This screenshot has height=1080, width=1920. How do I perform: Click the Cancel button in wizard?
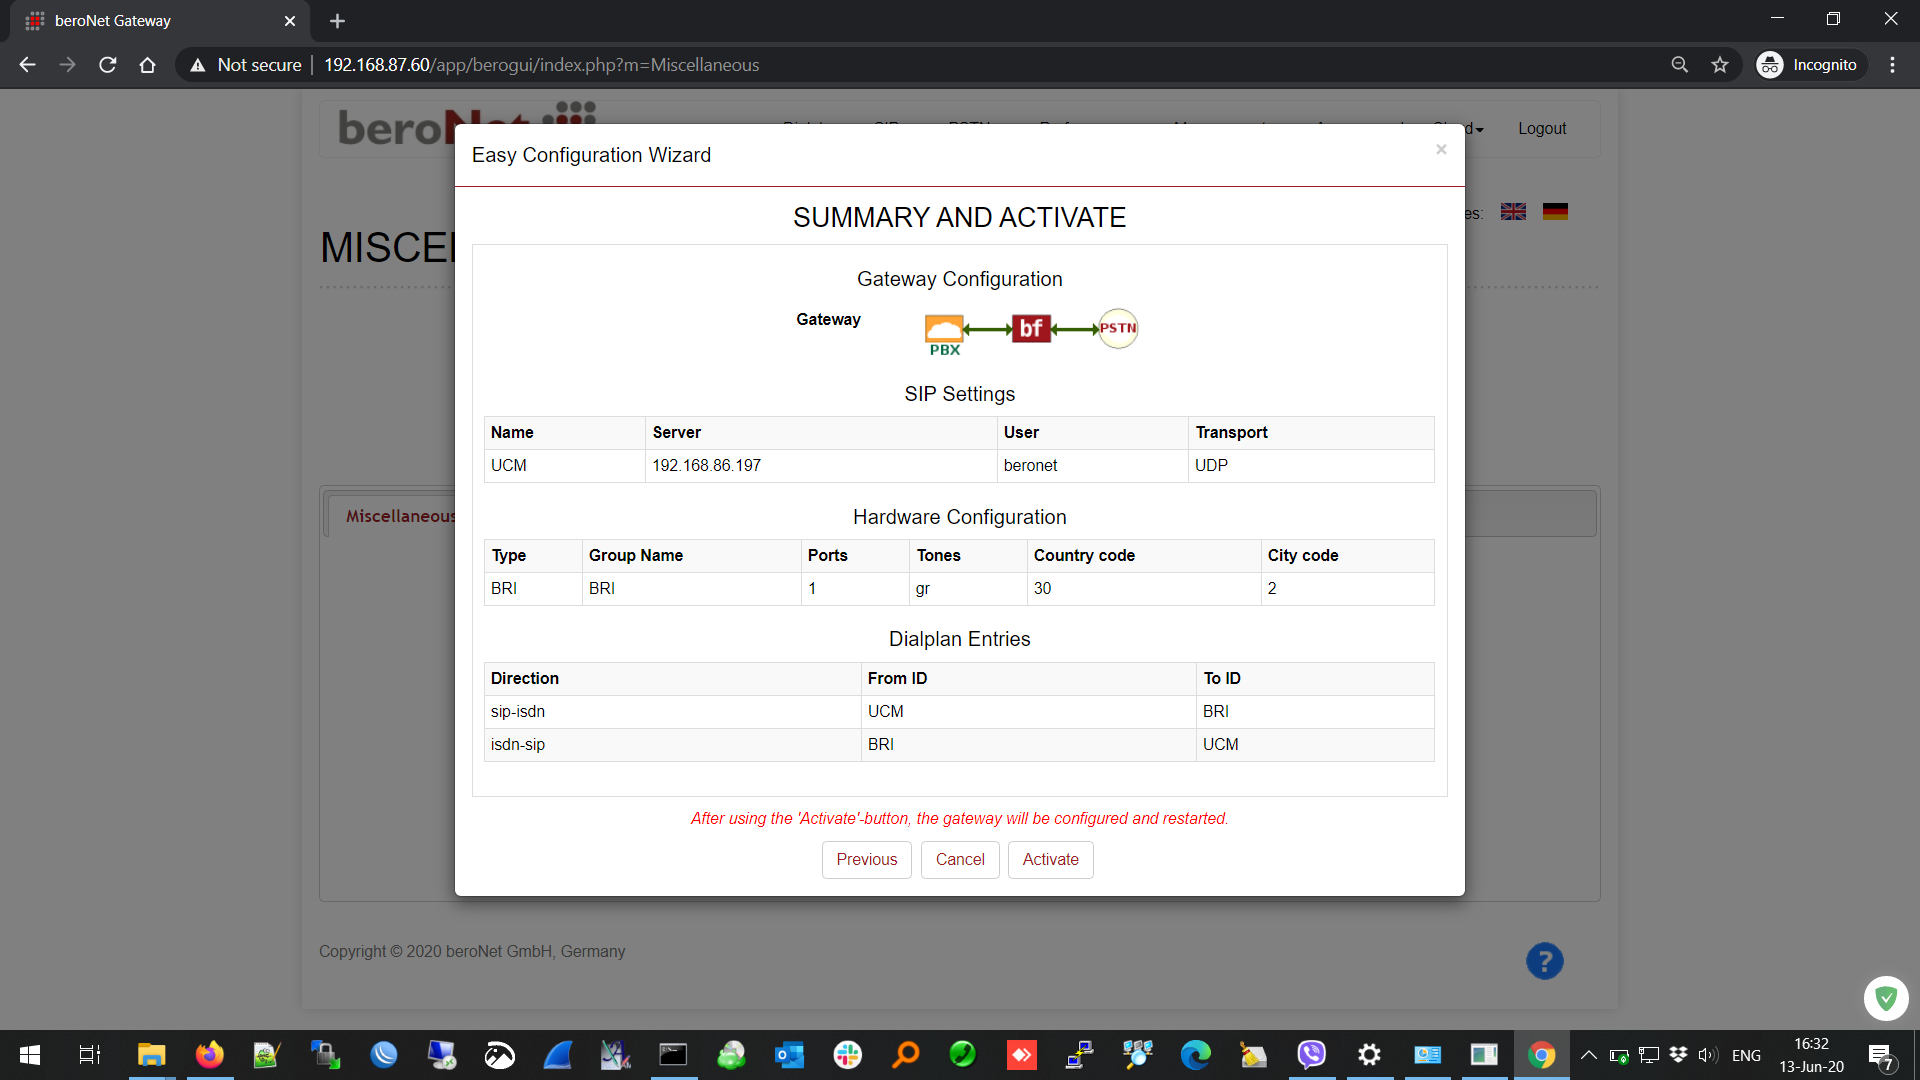click(960, 859)
